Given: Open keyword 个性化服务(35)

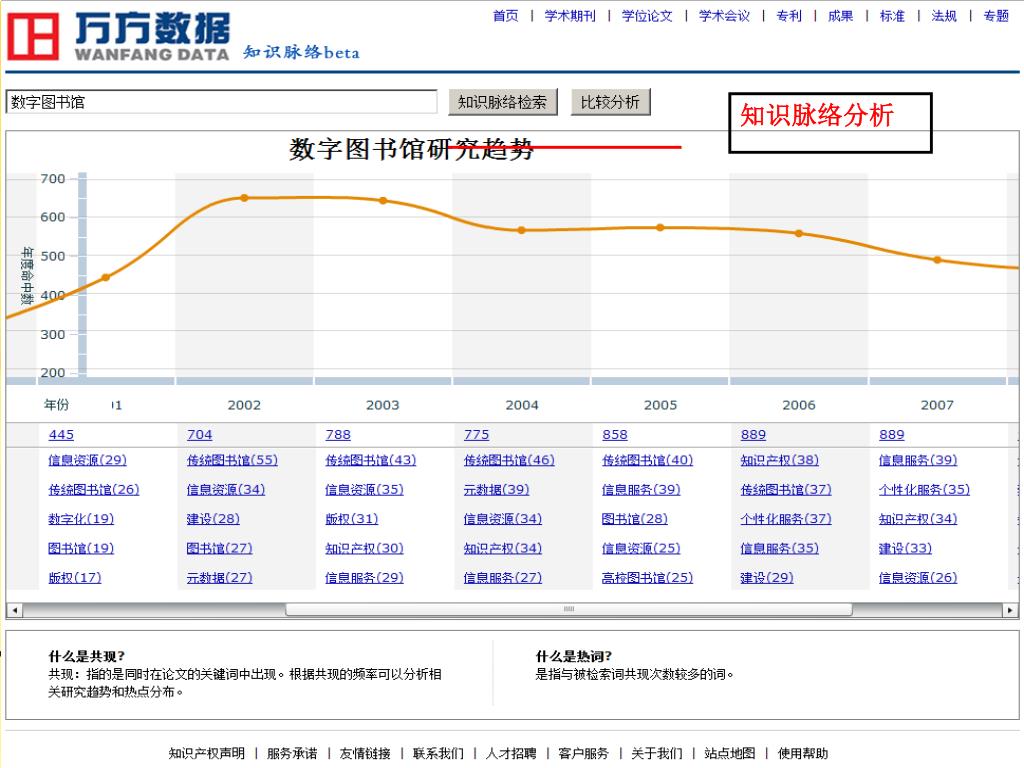Looking at the screenshot, I should click(x=924, y=489).
